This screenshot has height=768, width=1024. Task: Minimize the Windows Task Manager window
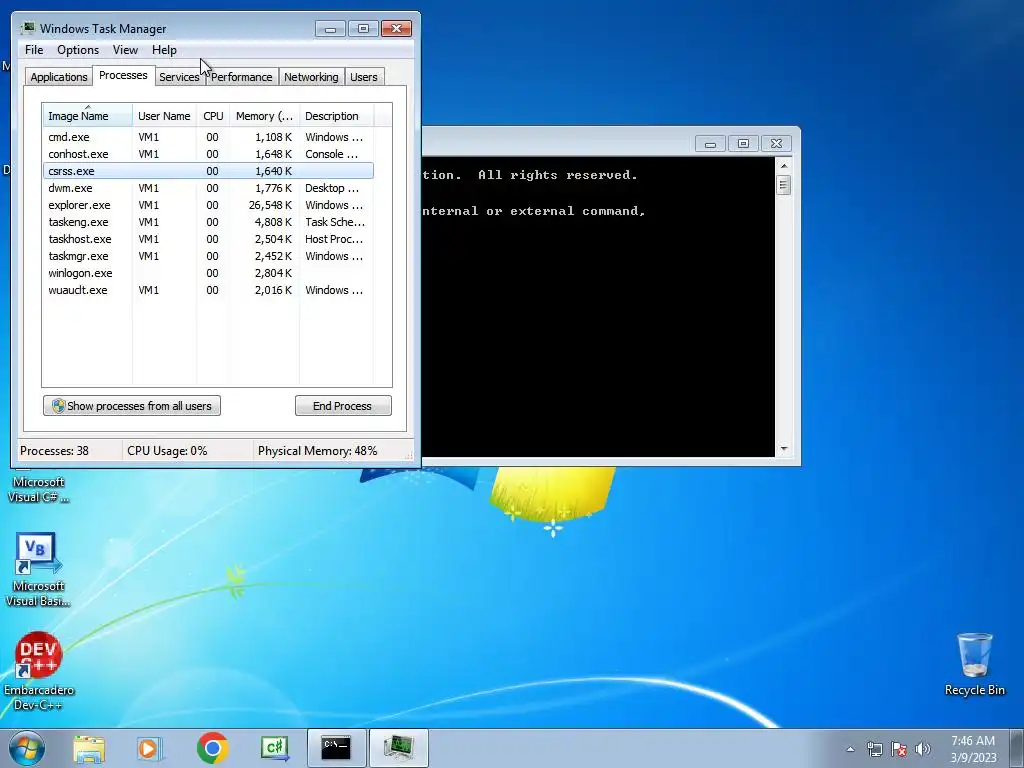click(x=330, y=29)
